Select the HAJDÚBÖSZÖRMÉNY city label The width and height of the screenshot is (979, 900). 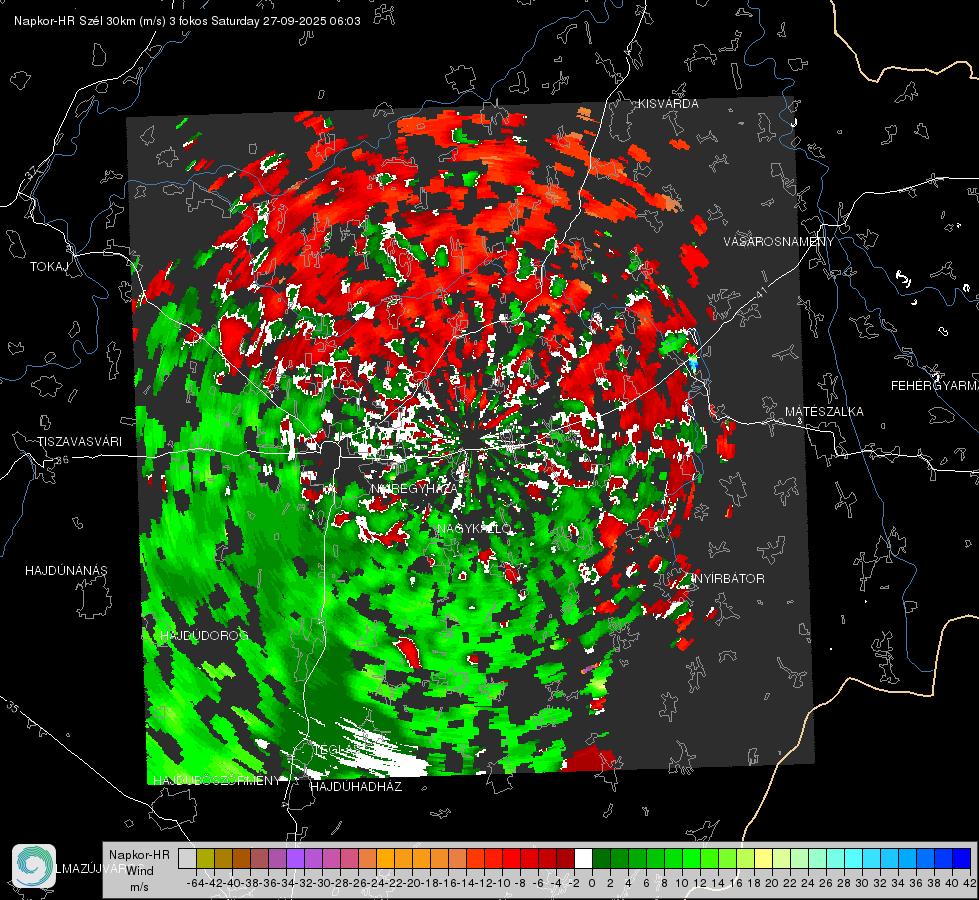tap(217, 781)
